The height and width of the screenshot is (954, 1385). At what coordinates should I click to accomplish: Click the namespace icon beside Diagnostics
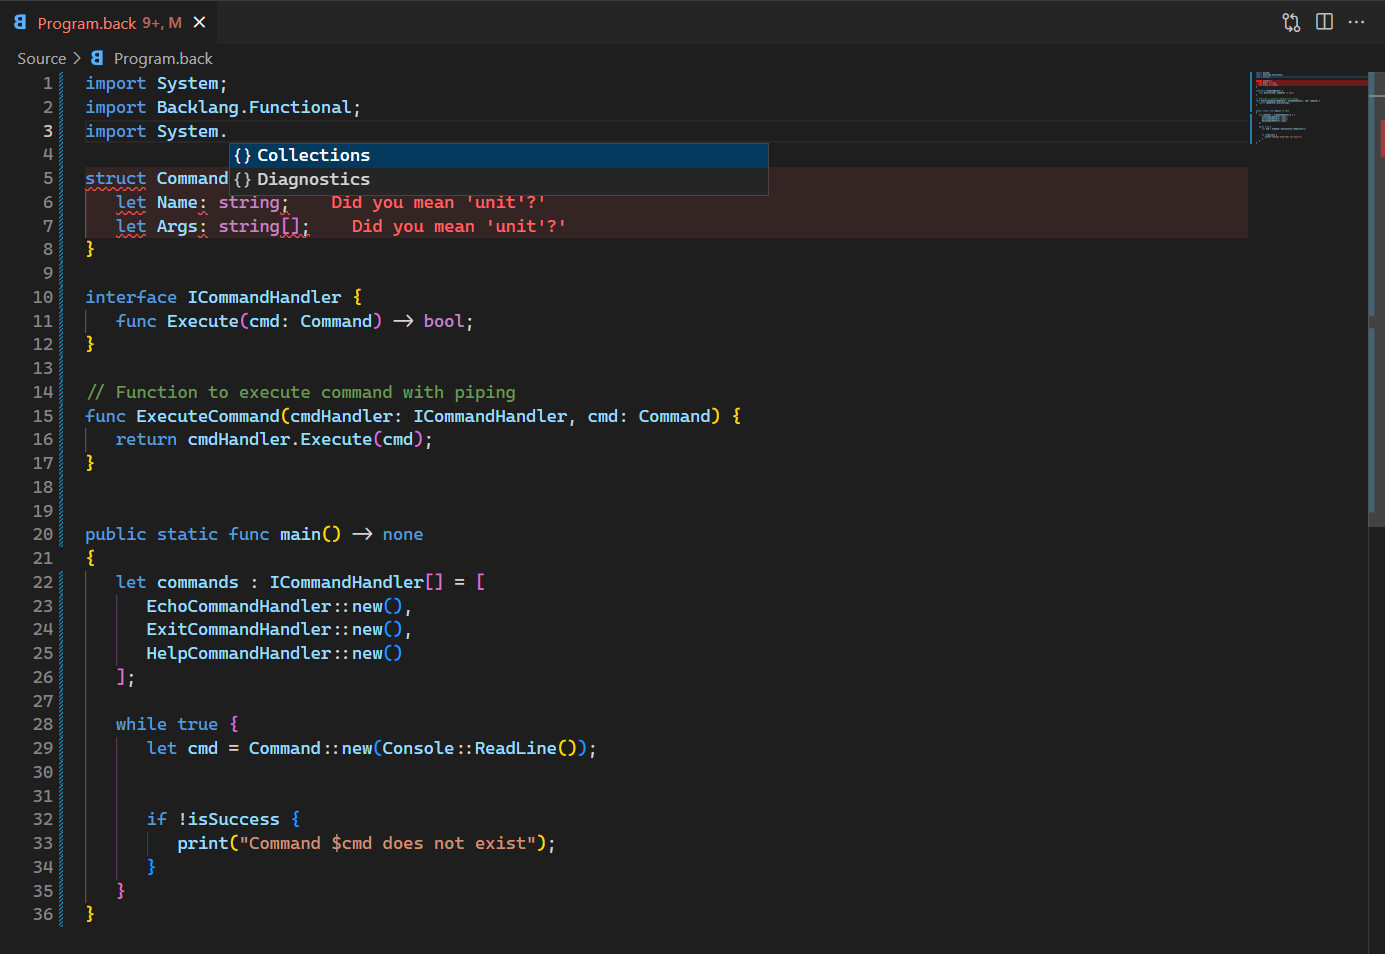pyautogui.click(x=242, y=180)
